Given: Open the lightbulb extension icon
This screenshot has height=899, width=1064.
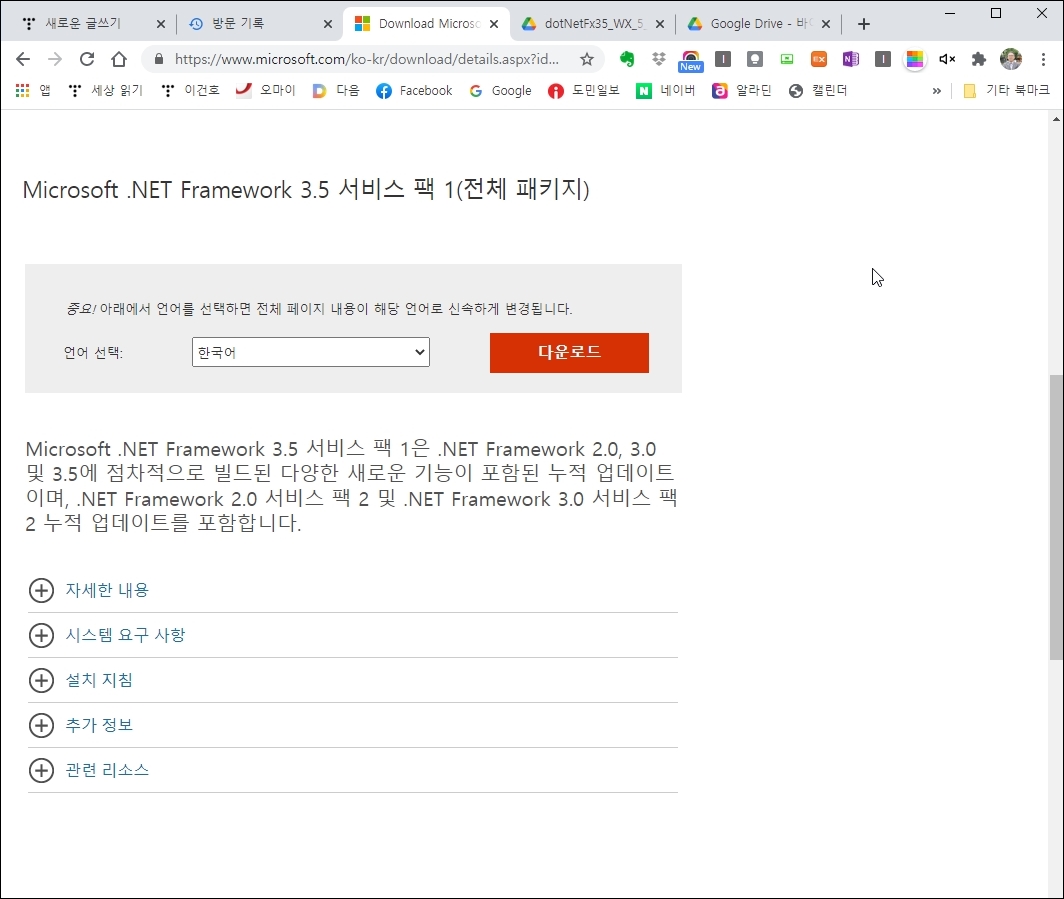Looking at the screenshot, I should pyautogui.click(x=755, y=59).
